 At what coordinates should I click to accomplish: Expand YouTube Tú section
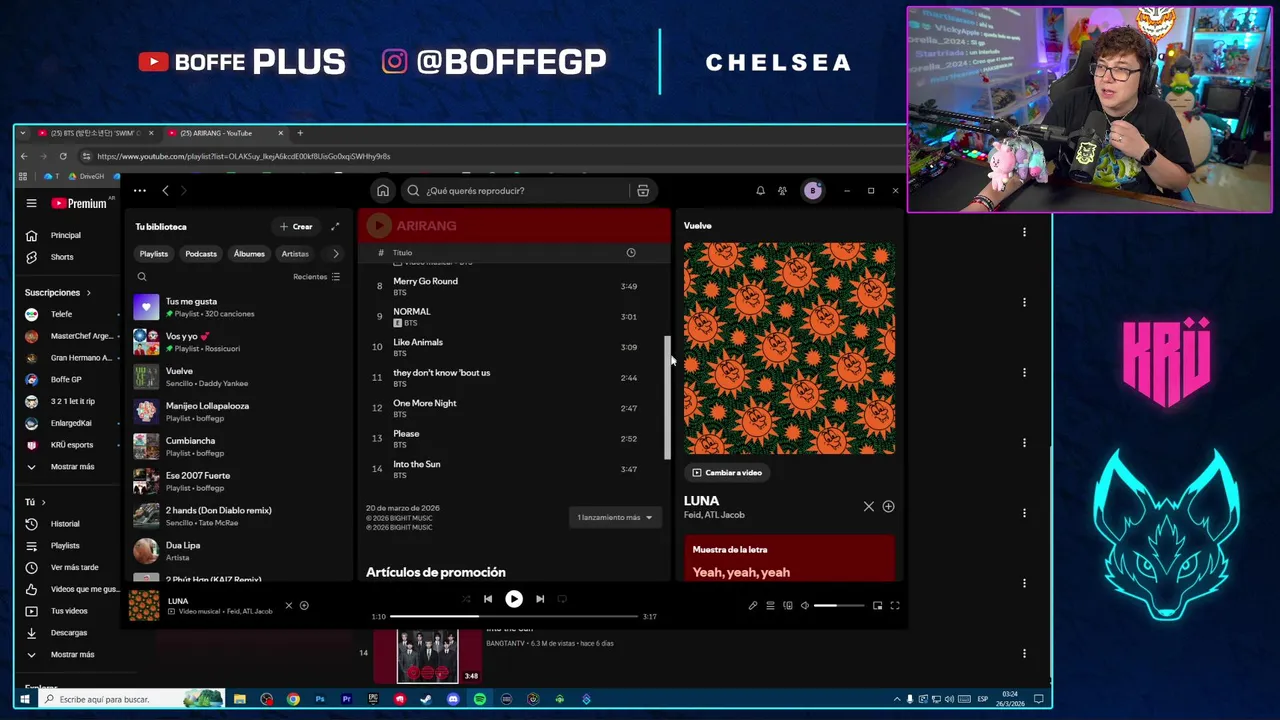[x=35, y=502]
